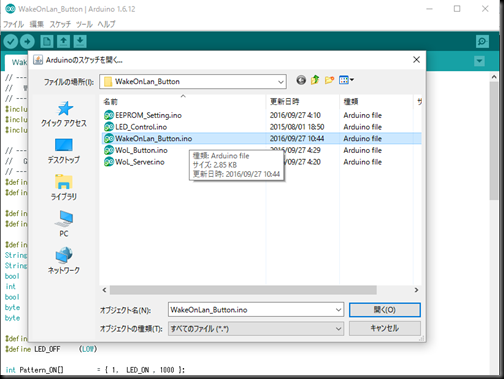Click the EEPROM_Setting.ino file icon

(109, 115)
